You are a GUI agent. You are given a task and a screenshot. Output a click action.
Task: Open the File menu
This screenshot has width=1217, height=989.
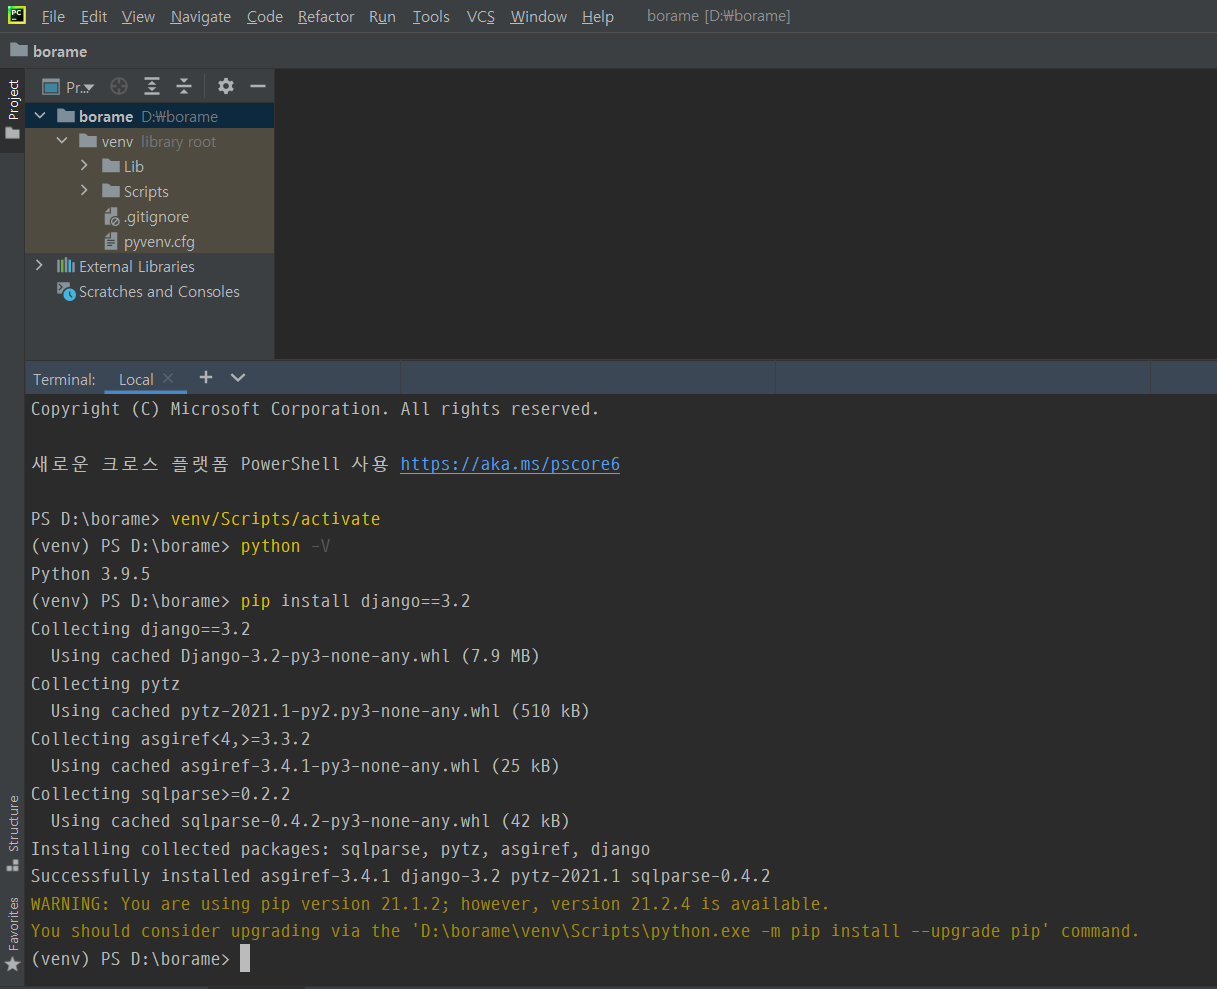pos(53,17)
